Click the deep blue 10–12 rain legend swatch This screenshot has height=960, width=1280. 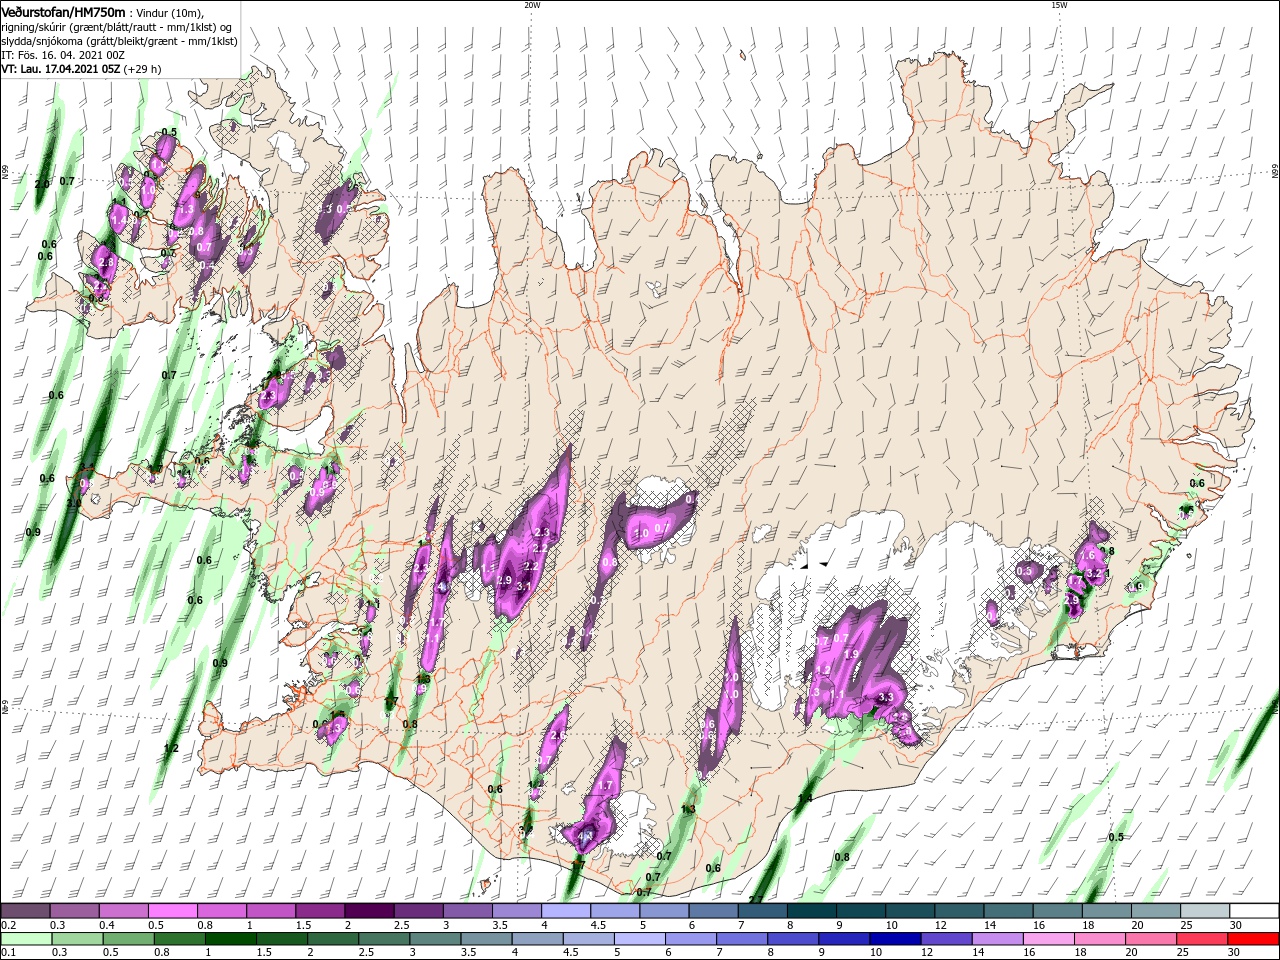(x=894, y=939)
